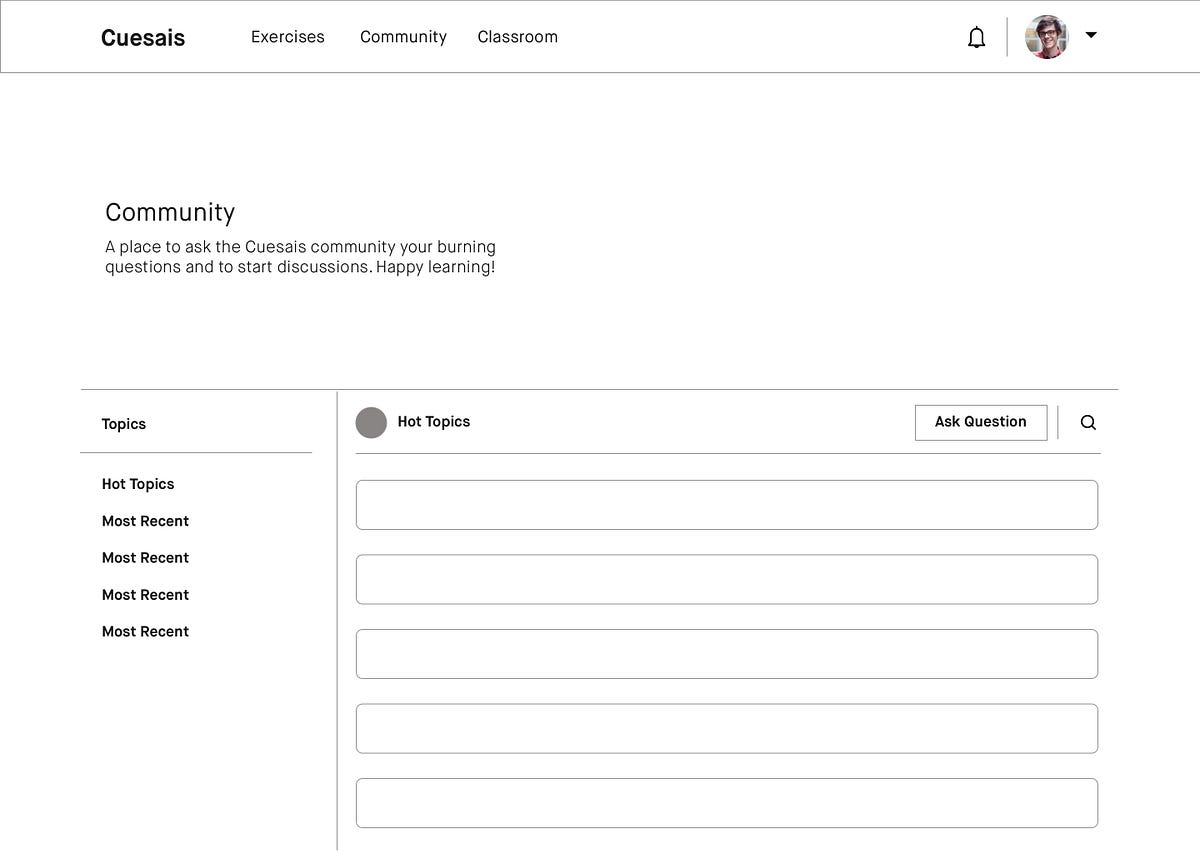Click the gray Hot Topics circle icon
1200x853 pixels.
coord(371,423)
